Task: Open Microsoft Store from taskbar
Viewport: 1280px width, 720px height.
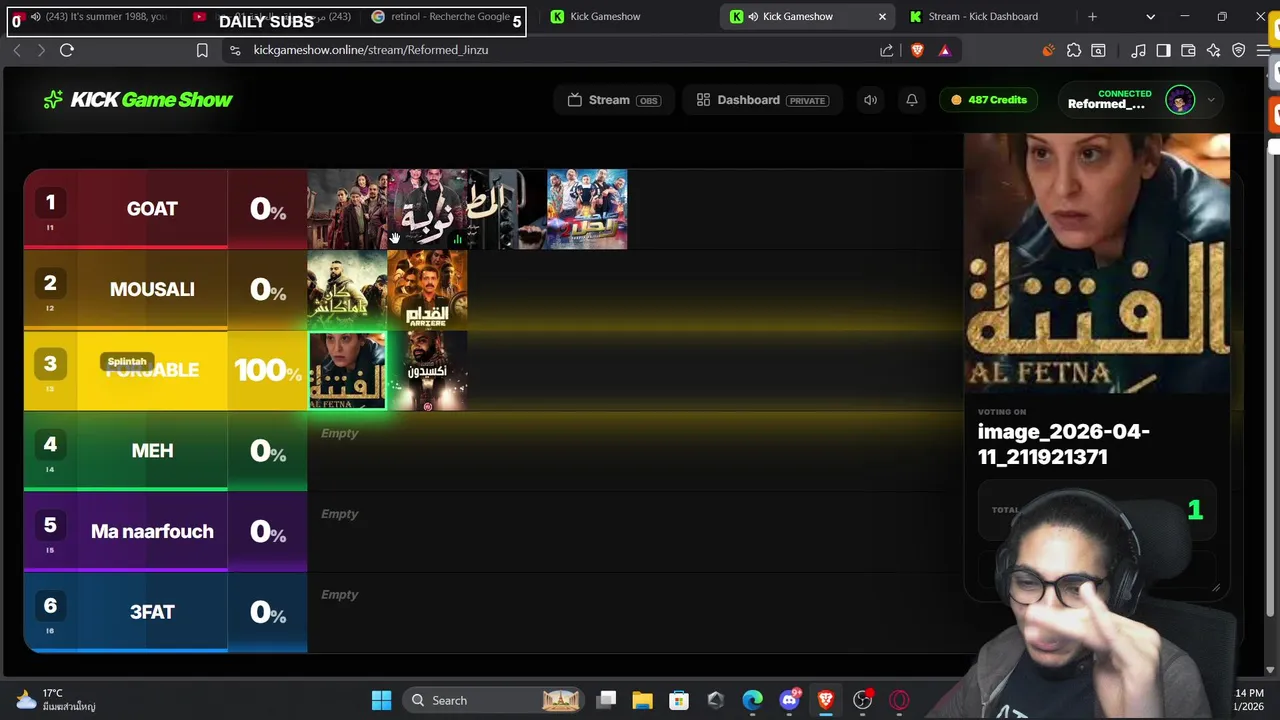Action: pyautogui.click(x=679, y=700)
